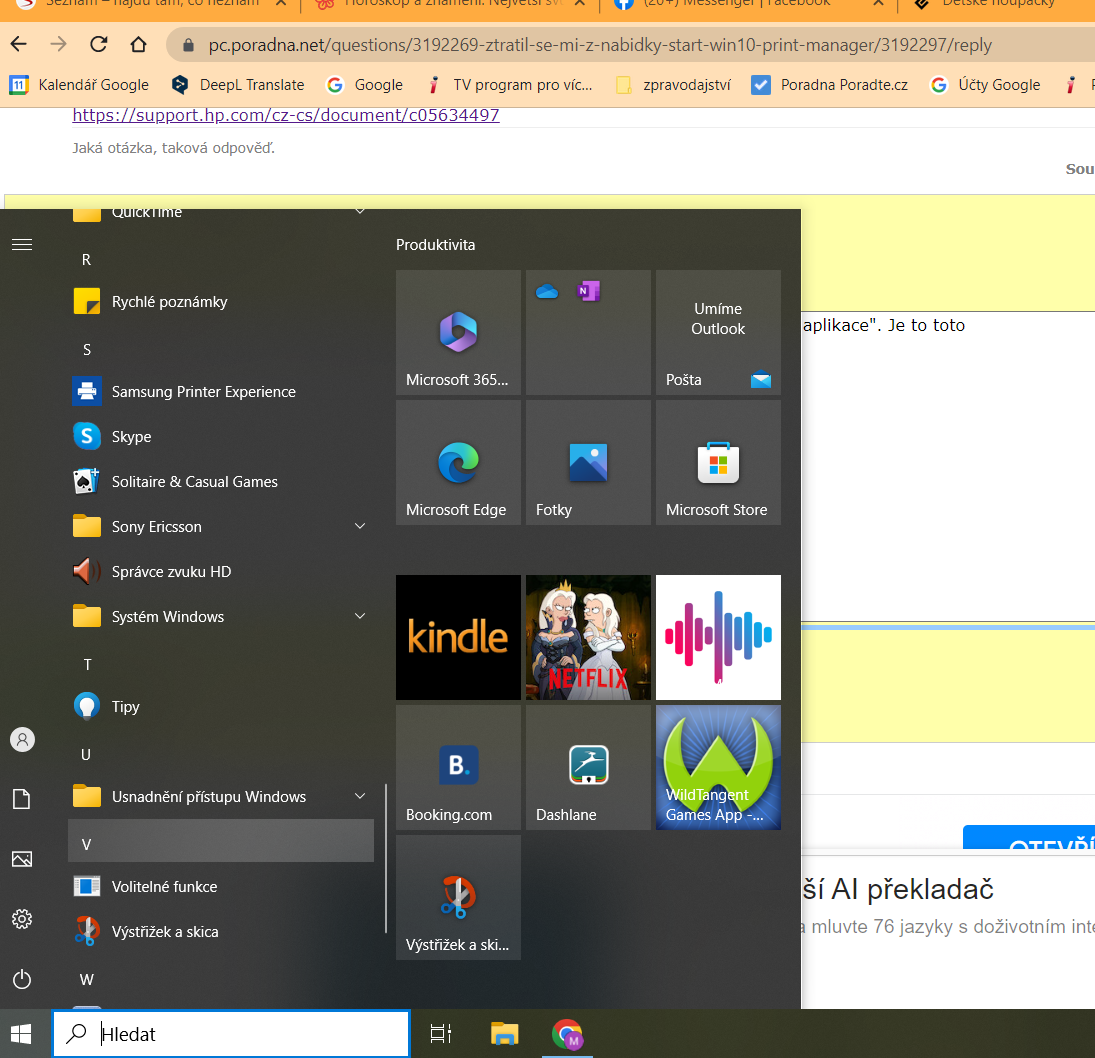
Task: Click the OneNote icon in the tile folder
Action: (589, 291)
